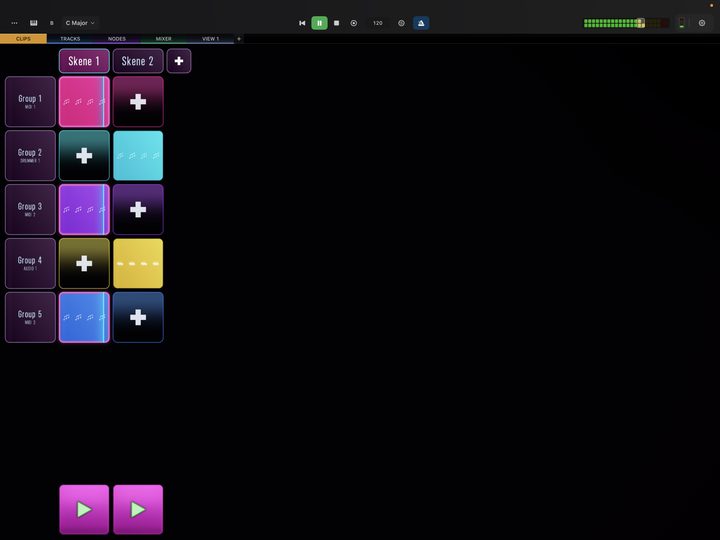Screen dimensions: 720x540
Task: Select the Group 5 track header
Action: point(30,317)
